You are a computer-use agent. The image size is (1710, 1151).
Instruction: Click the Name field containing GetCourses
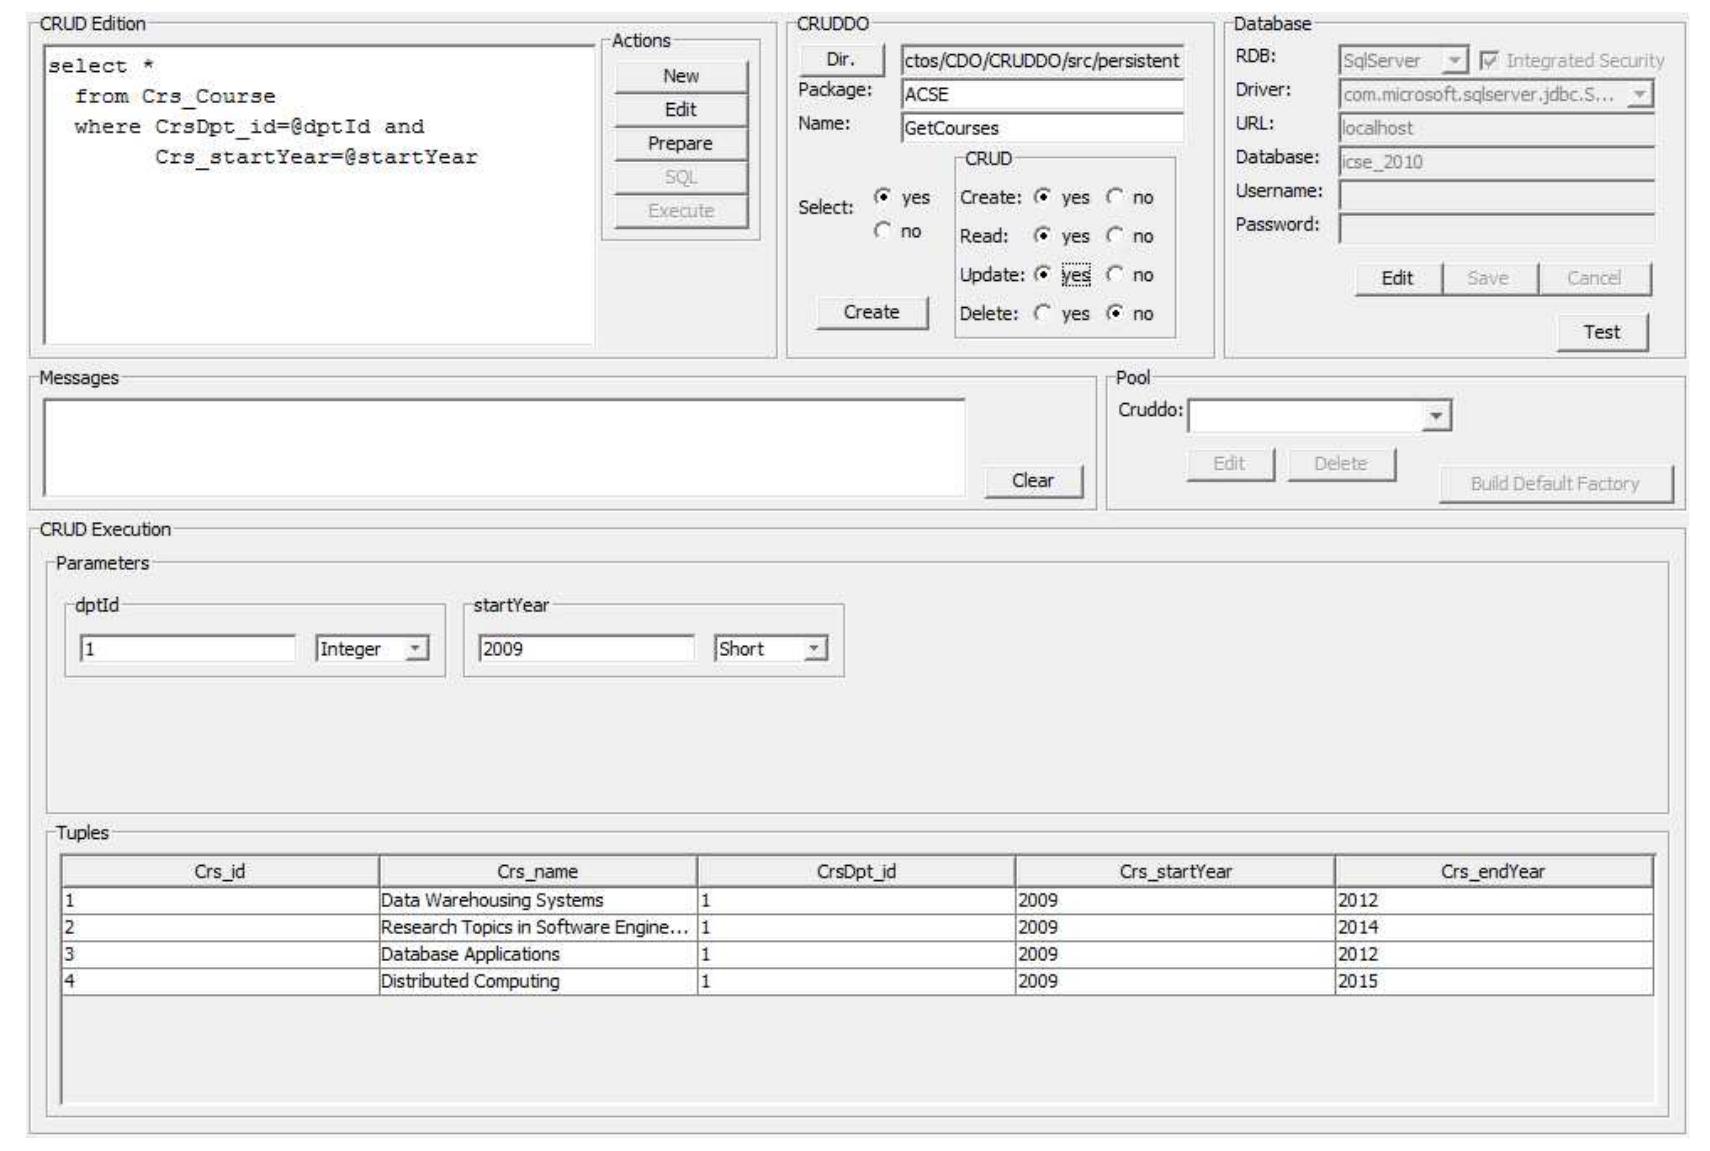1042,128
